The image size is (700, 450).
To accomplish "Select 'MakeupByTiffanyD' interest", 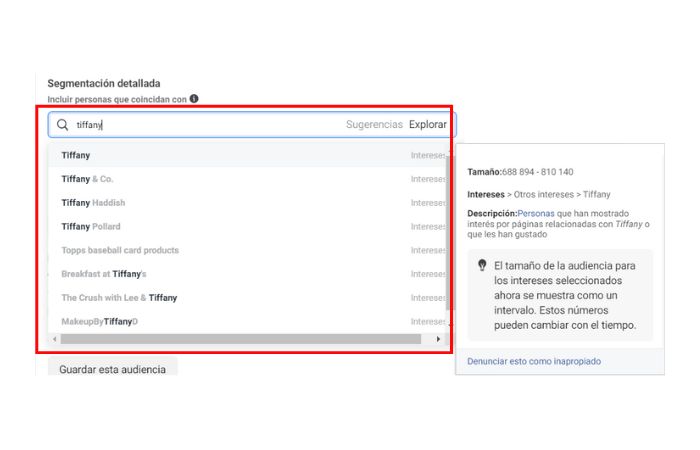I will (x=247, y=321).
